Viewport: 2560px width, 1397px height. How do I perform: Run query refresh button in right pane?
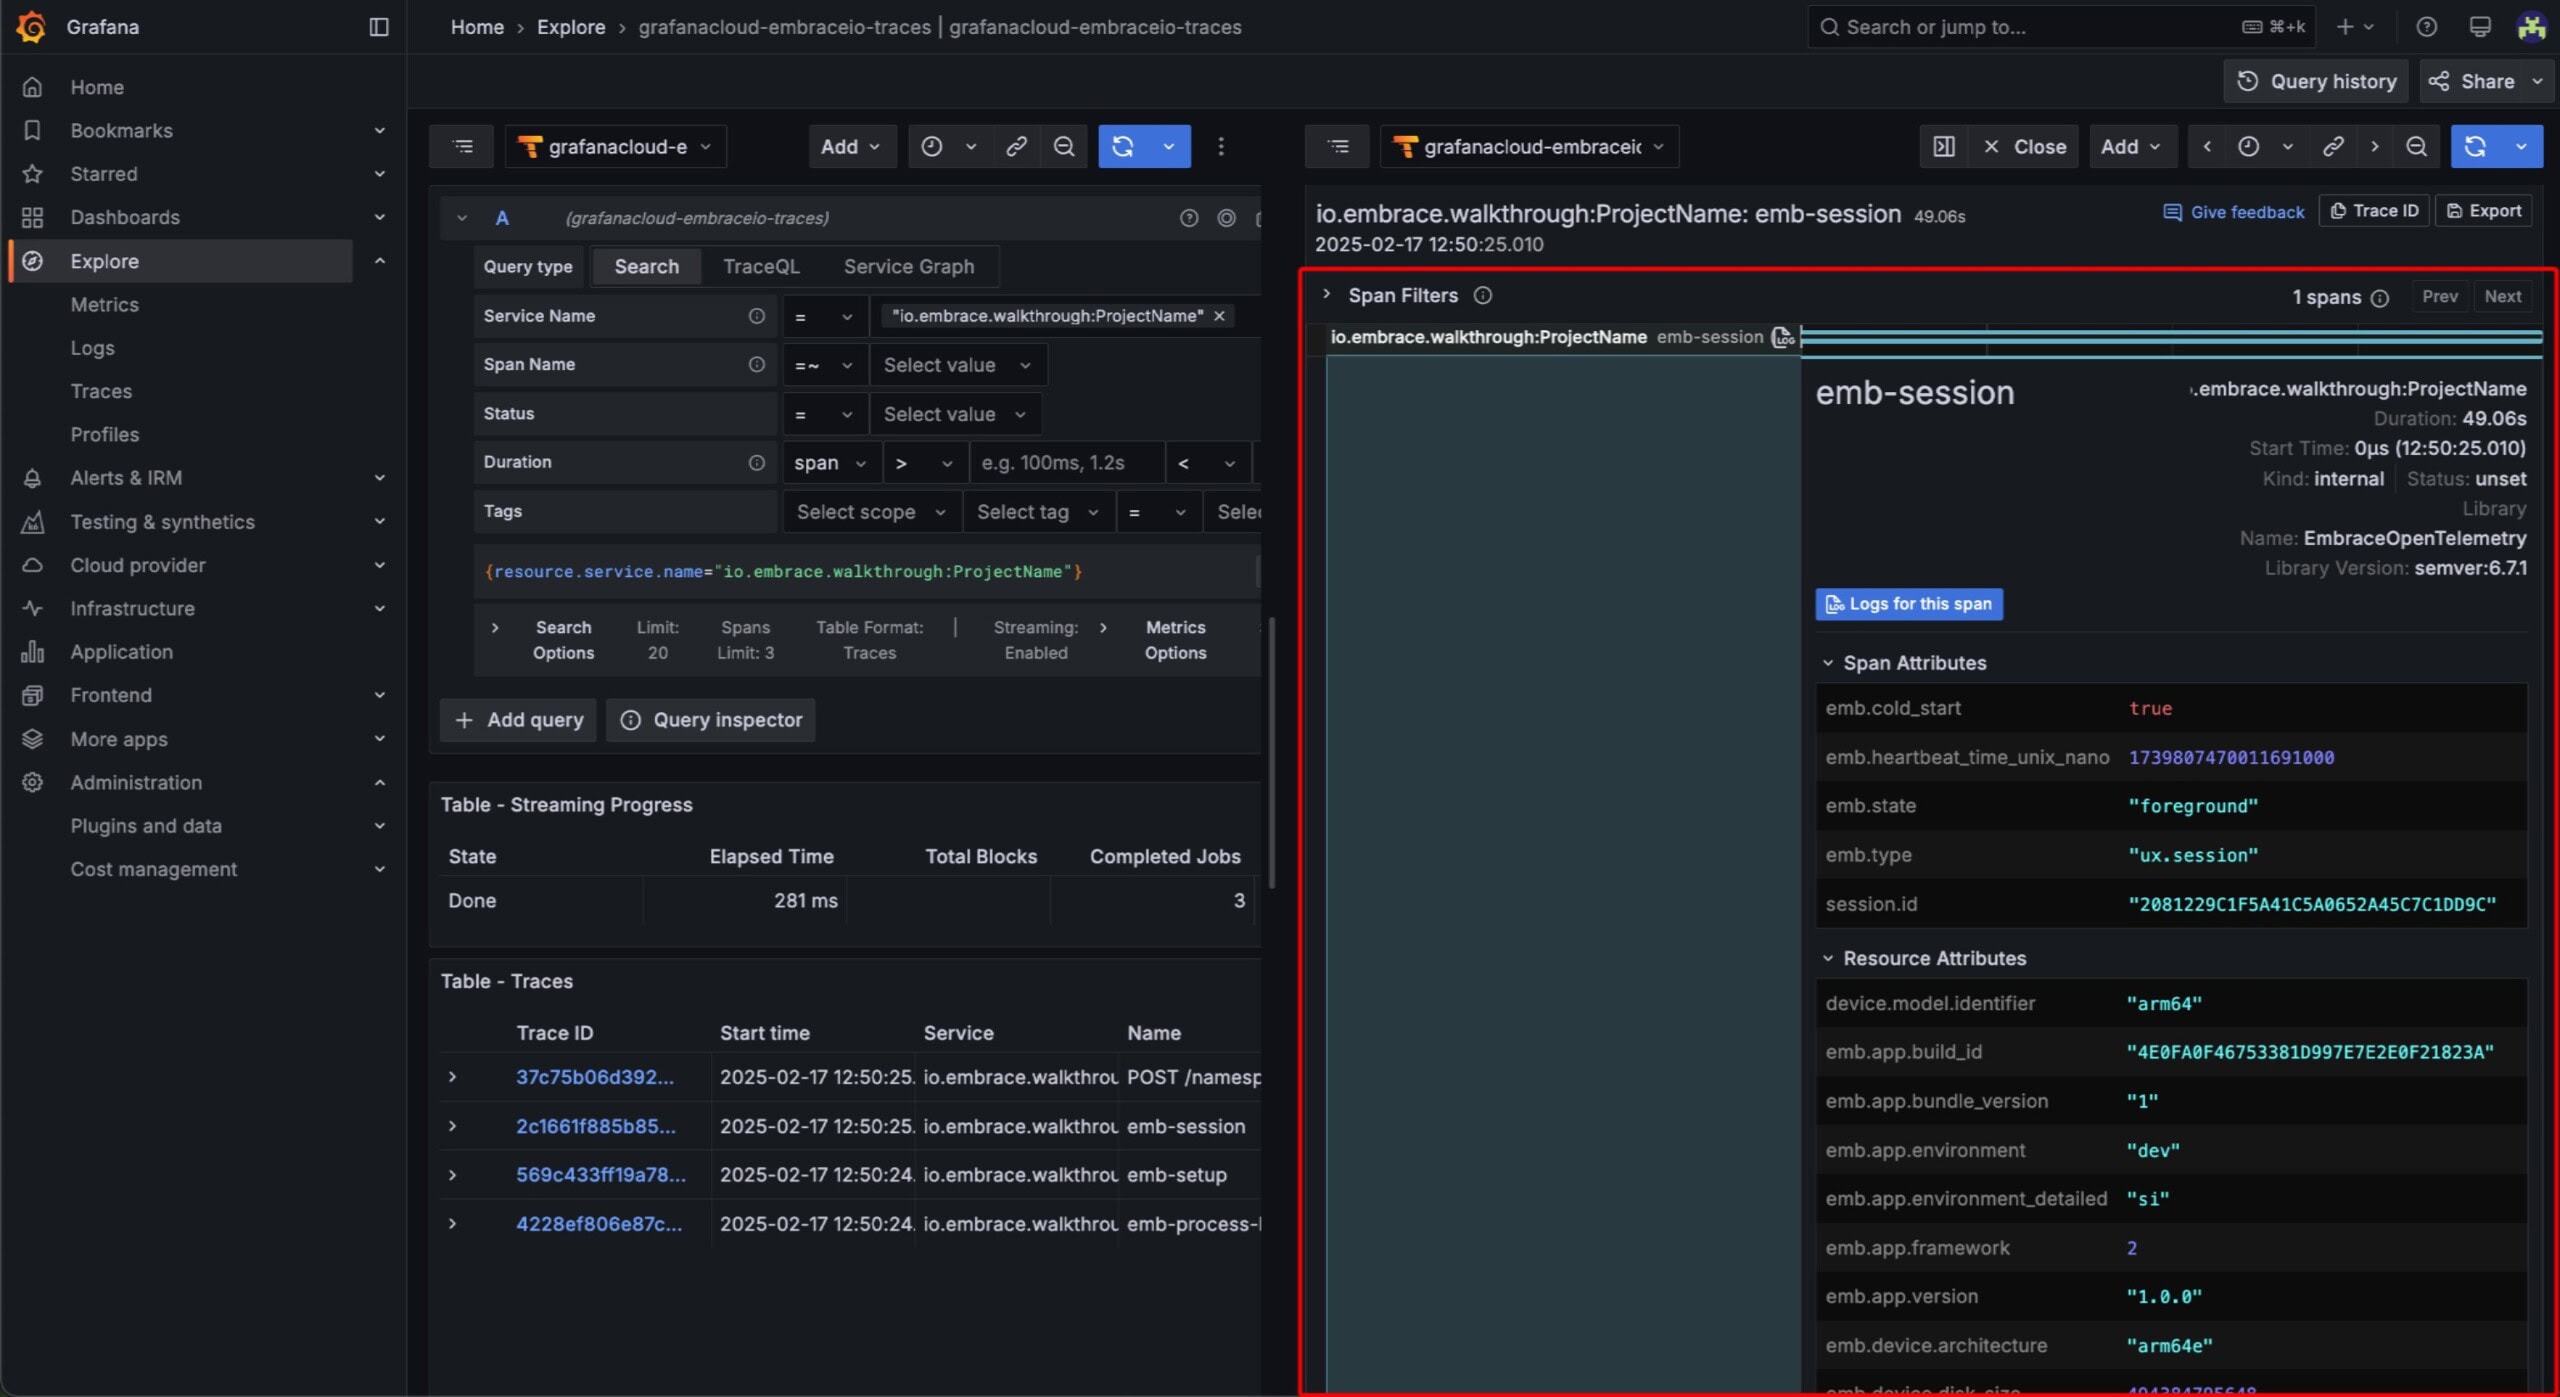[x=2476, y=147]
